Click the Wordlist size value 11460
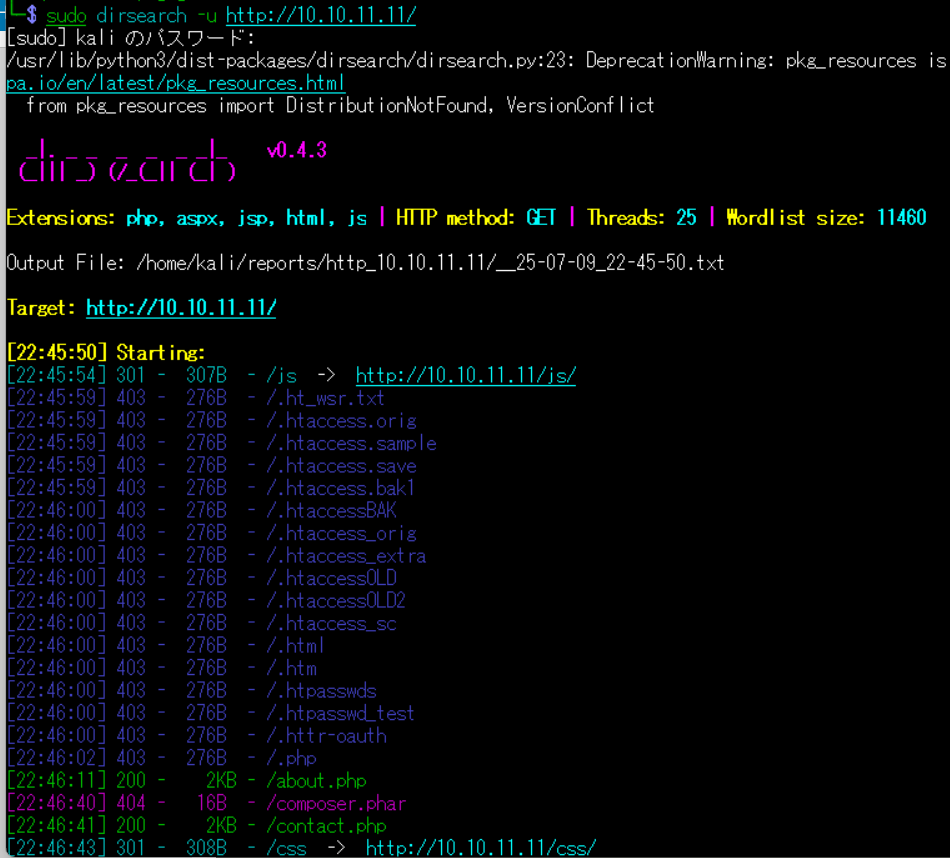 [901, 218]
